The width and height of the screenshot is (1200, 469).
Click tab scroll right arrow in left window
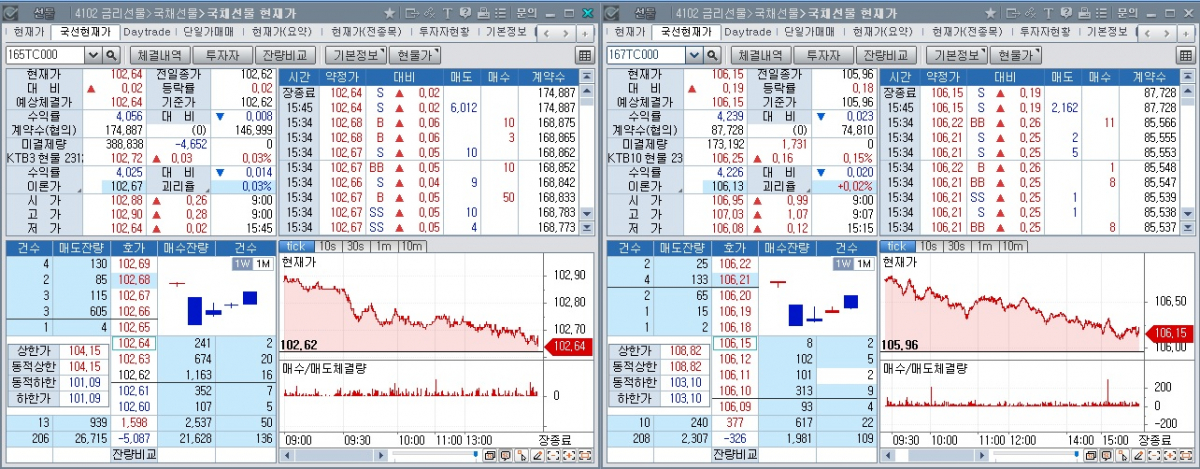[566, 33]
